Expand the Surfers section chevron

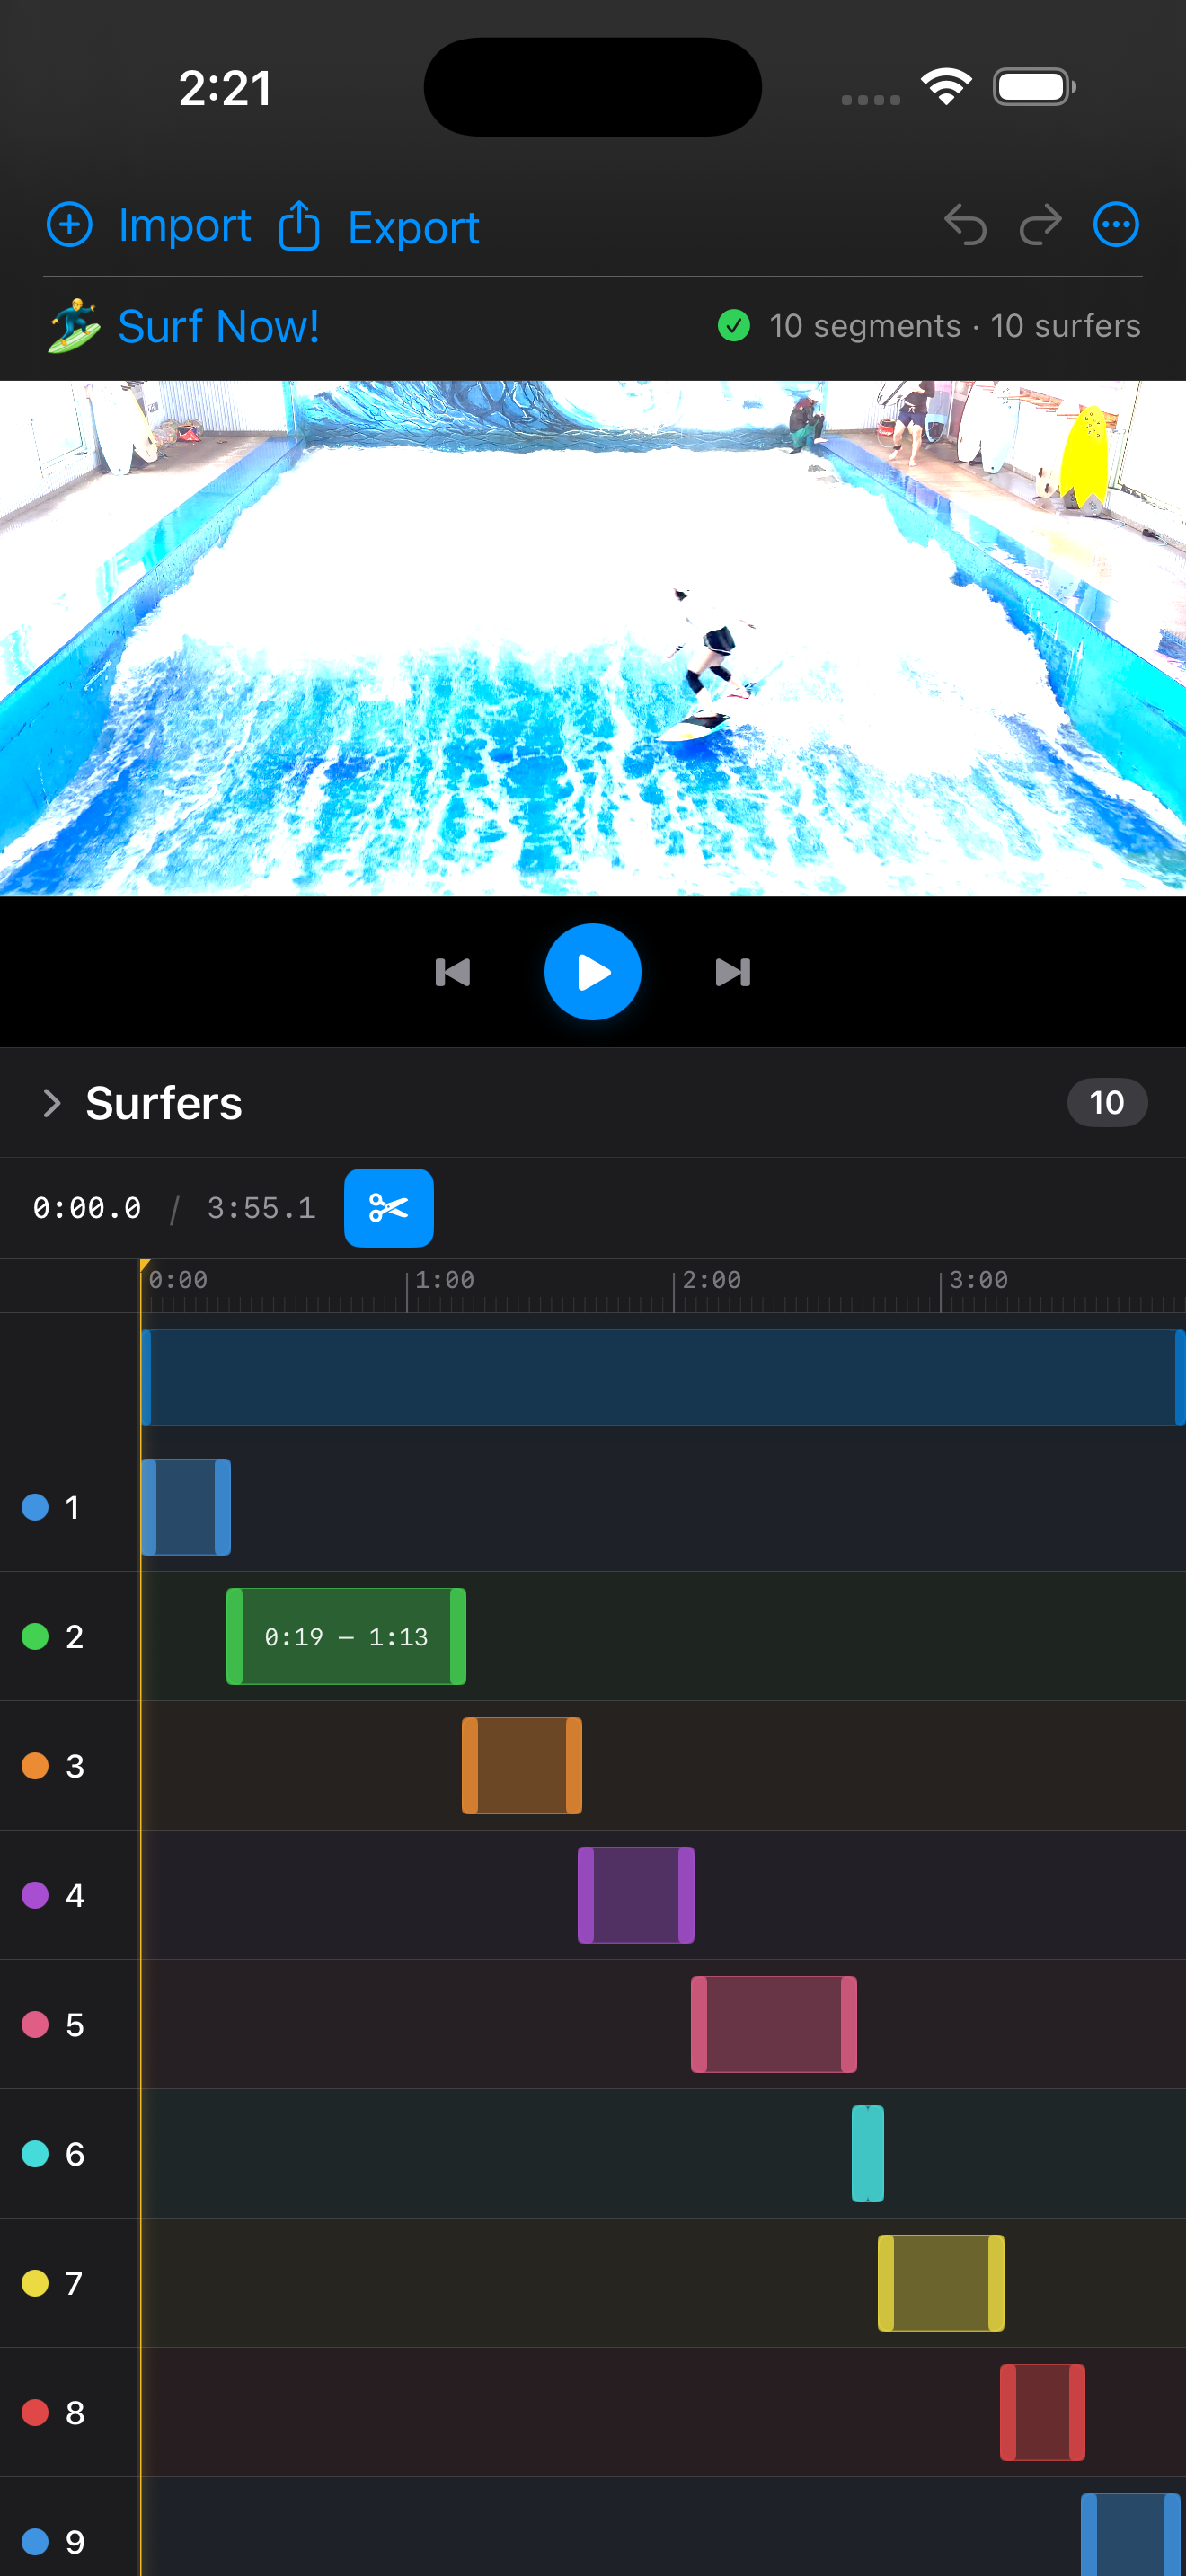(52, 1103)
